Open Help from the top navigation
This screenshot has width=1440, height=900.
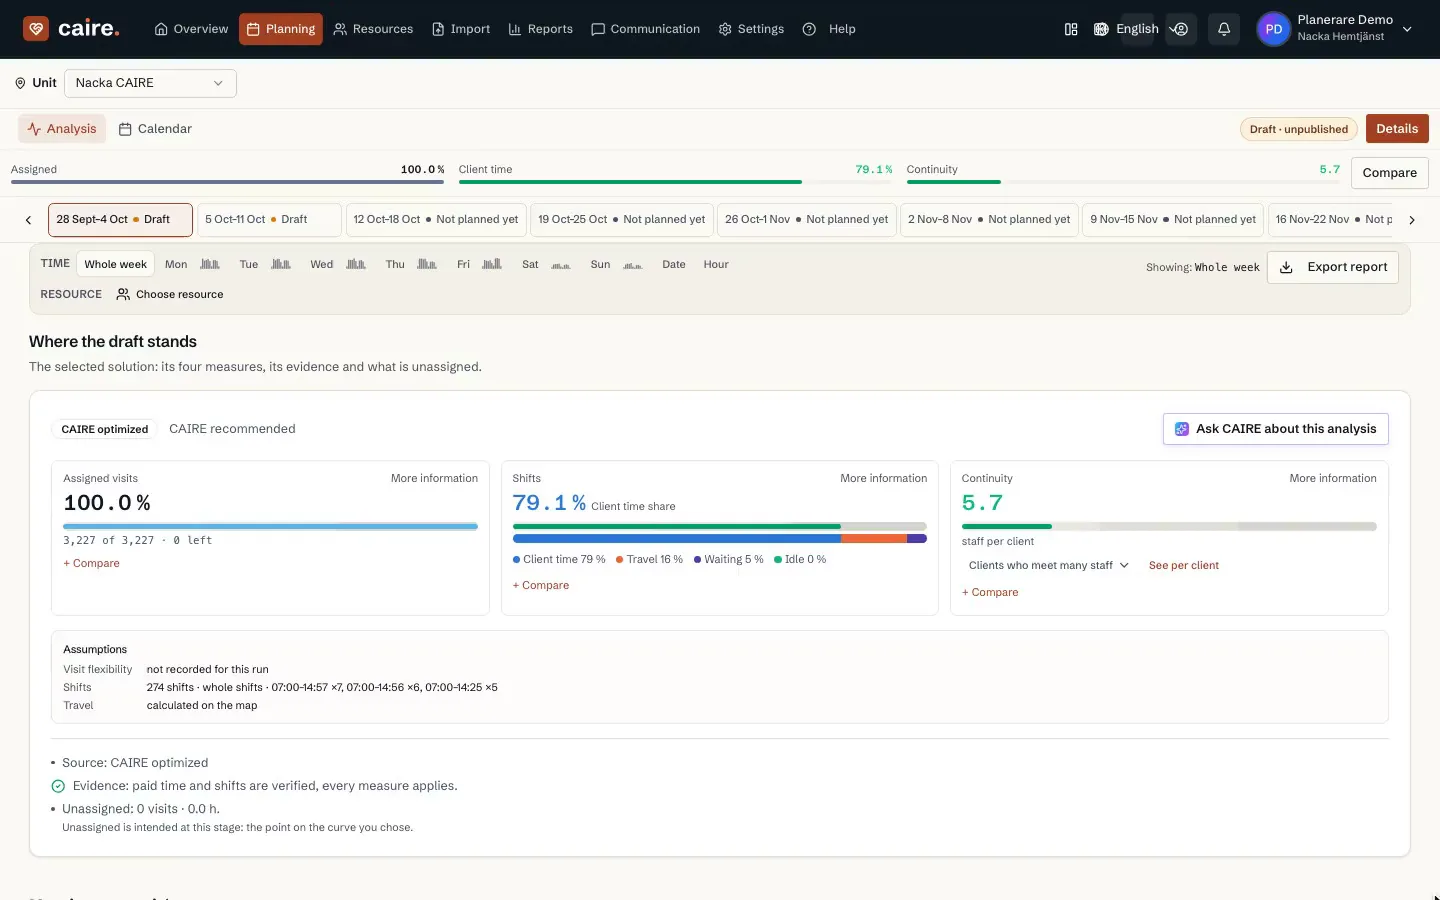(829, 29)
